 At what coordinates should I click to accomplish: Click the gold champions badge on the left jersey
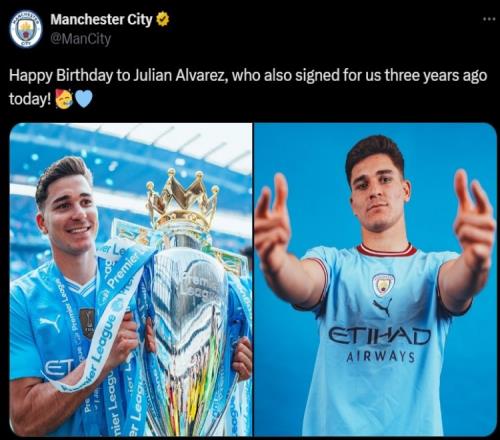pyautogui.click(x=87, y=322)
